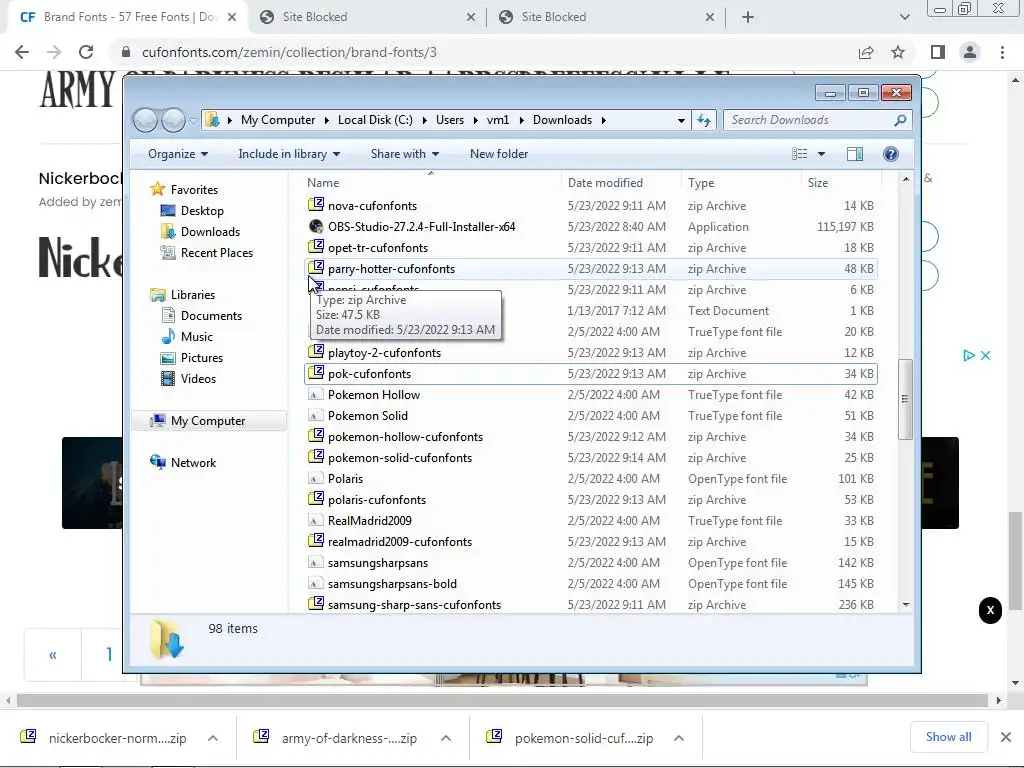1024x768 pixels.
Task: Switch to the second Site Blocked tab
Action: (606, 17)
